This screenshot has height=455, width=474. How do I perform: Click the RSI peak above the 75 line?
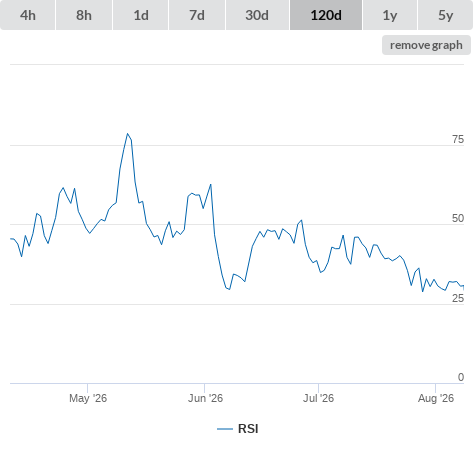point(127,134)
